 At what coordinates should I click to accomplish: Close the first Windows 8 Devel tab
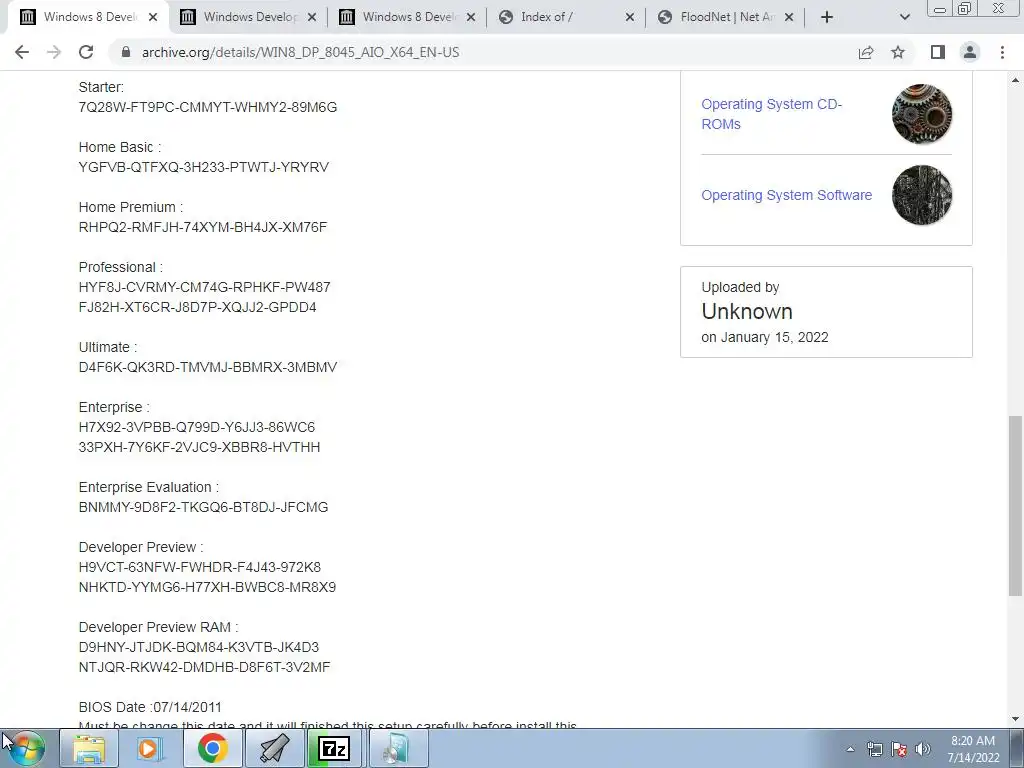tap(153, 18)
